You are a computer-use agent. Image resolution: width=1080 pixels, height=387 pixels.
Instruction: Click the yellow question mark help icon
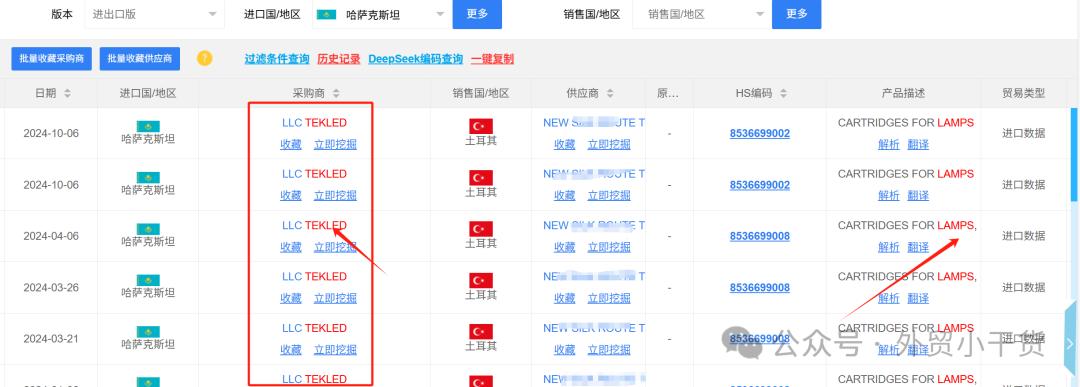coord(205,59)
